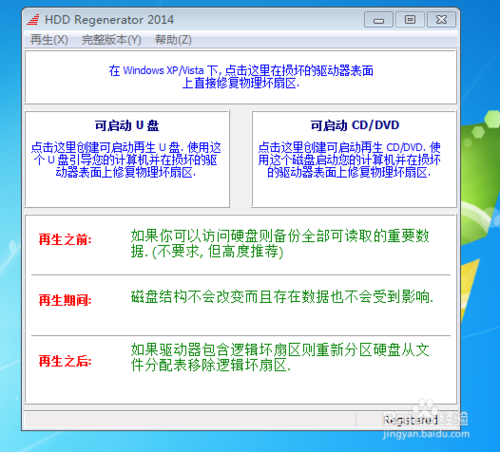Click the 再生之后 label
Screen dimensions: 500x452
click(65, 361)
